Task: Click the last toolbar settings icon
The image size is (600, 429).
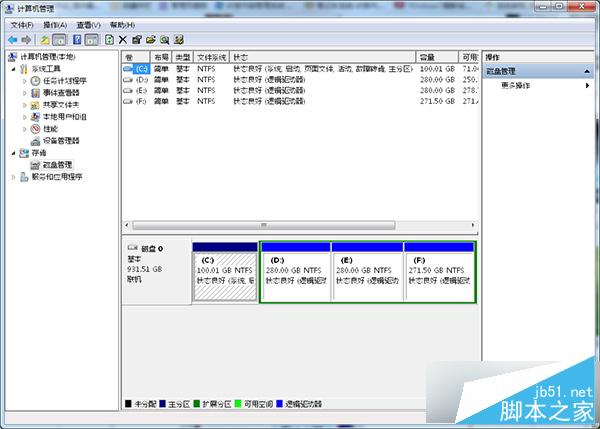Action: point(179,40)
